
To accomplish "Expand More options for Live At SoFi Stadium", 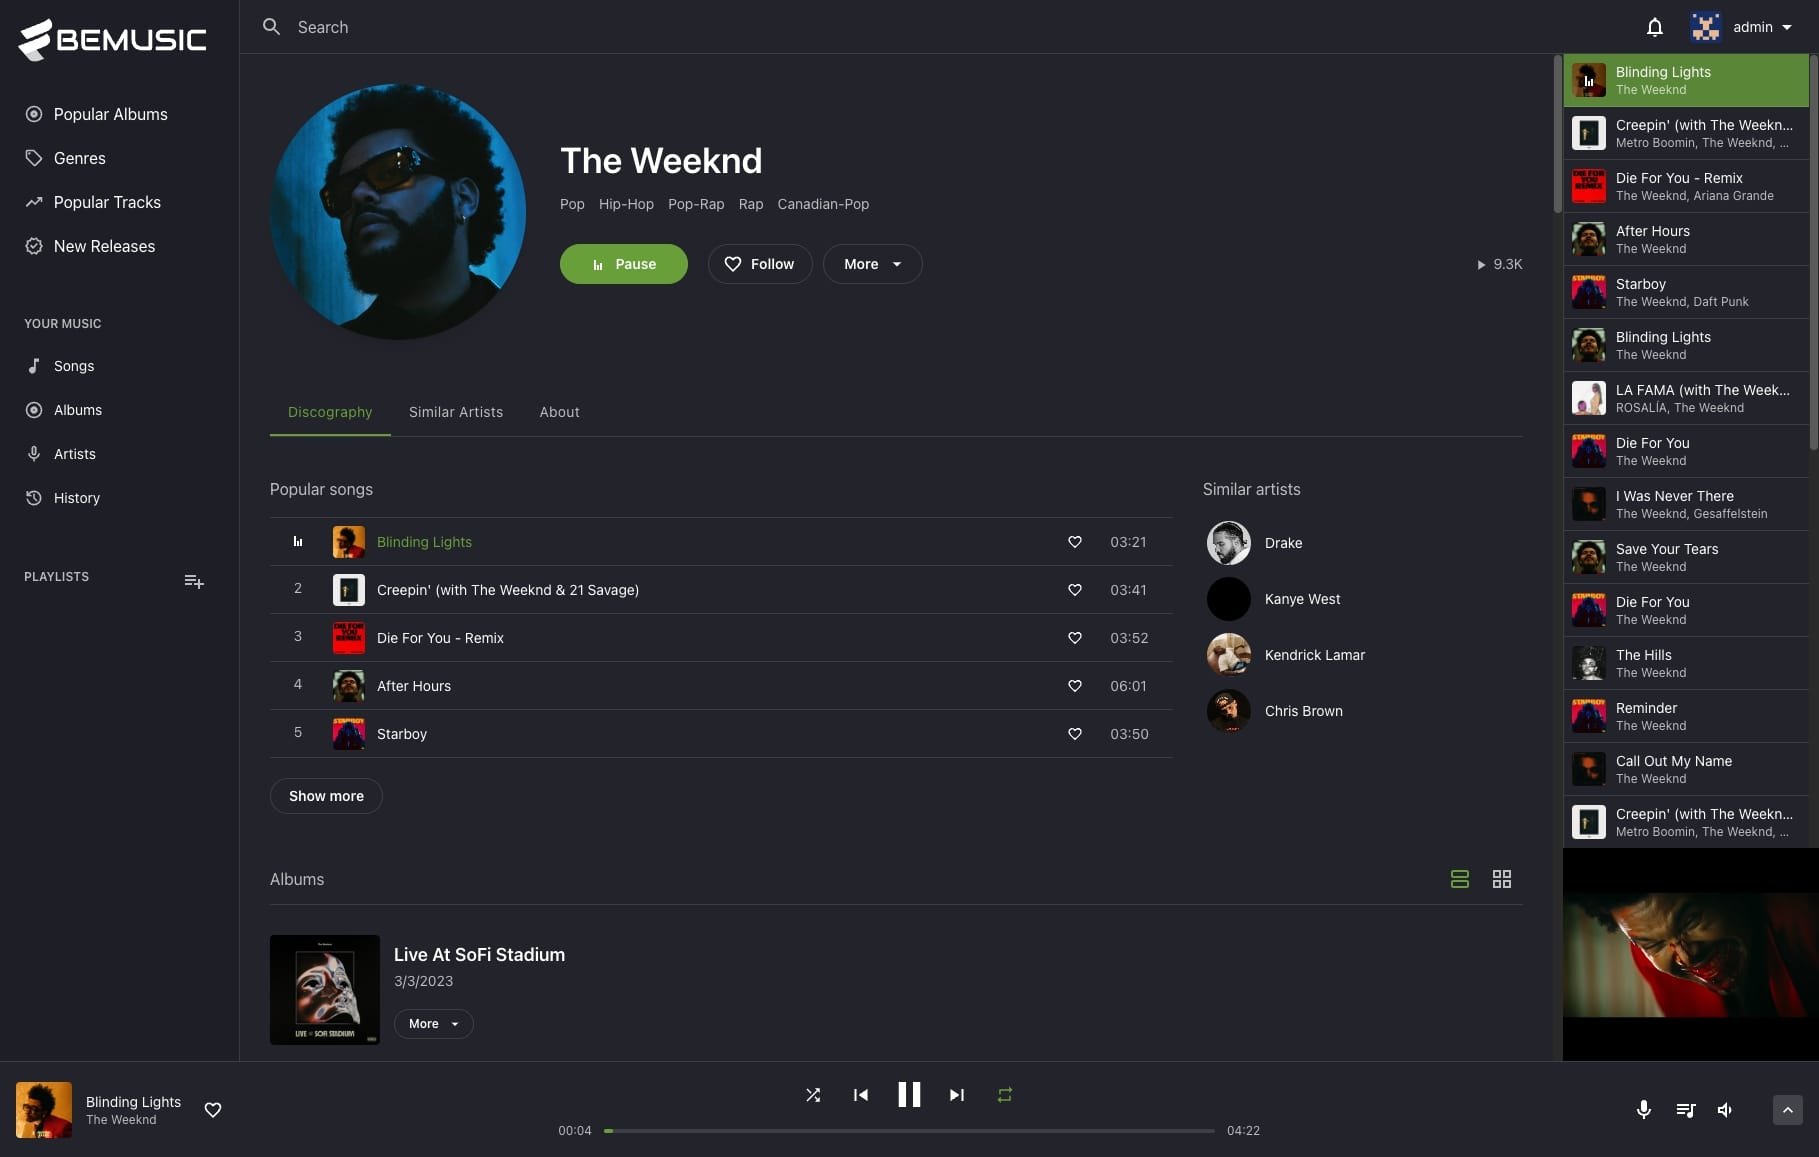I will 433,1024.
